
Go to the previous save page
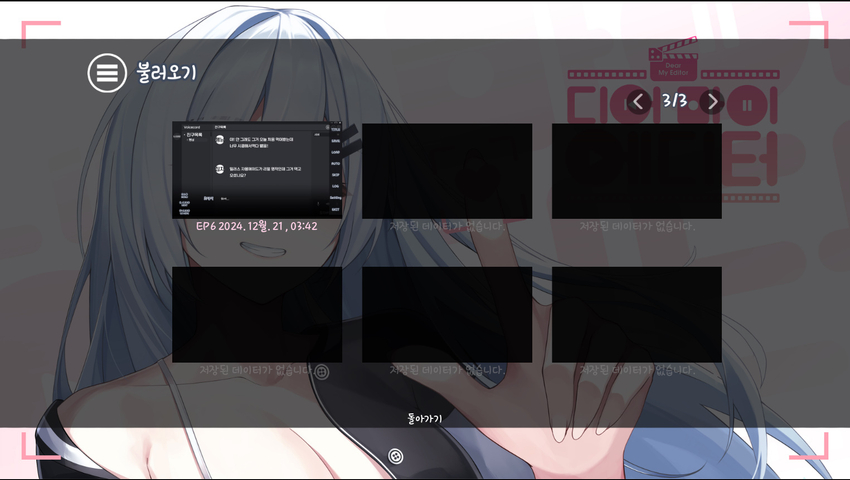tap(639, 101)
